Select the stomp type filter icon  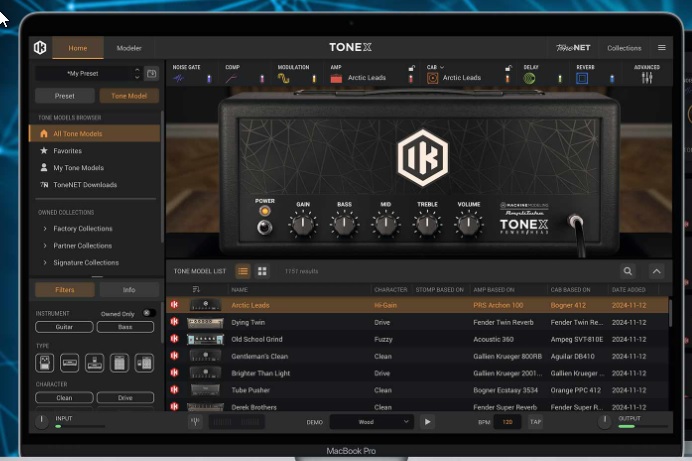click(45, 363)
